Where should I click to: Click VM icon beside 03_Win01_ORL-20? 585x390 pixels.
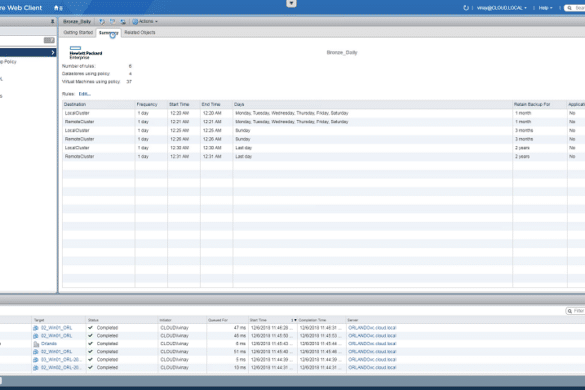(36, 360)
